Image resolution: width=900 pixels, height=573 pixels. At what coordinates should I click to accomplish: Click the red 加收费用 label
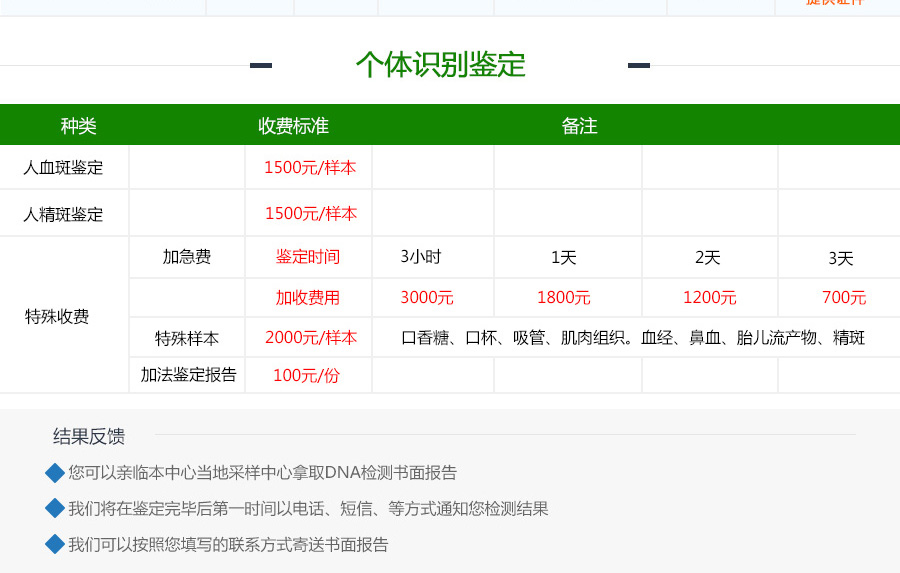click(x=308, y=297)
